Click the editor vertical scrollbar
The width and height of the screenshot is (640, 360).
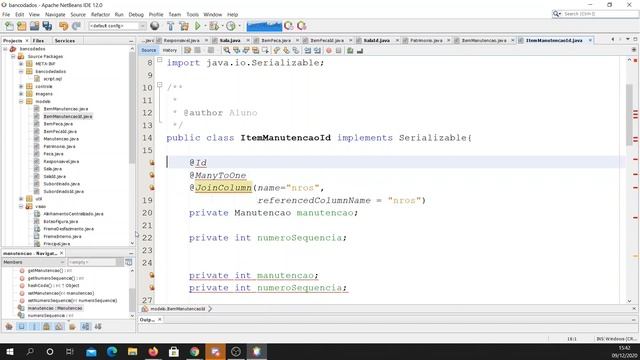coord(629,114)
